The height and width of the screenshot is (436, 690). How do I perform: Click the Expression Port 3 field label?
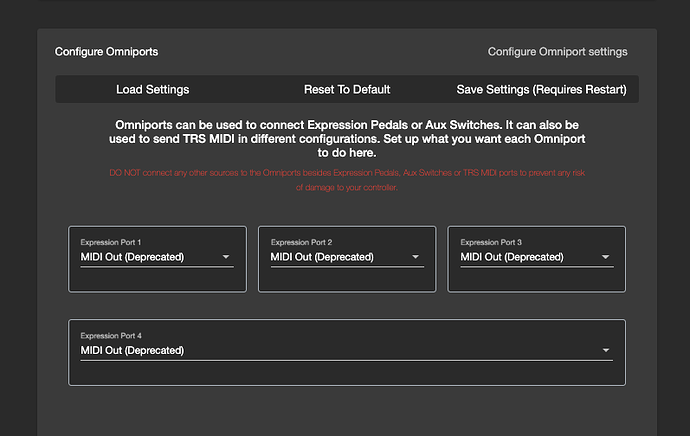pos(491,242)
